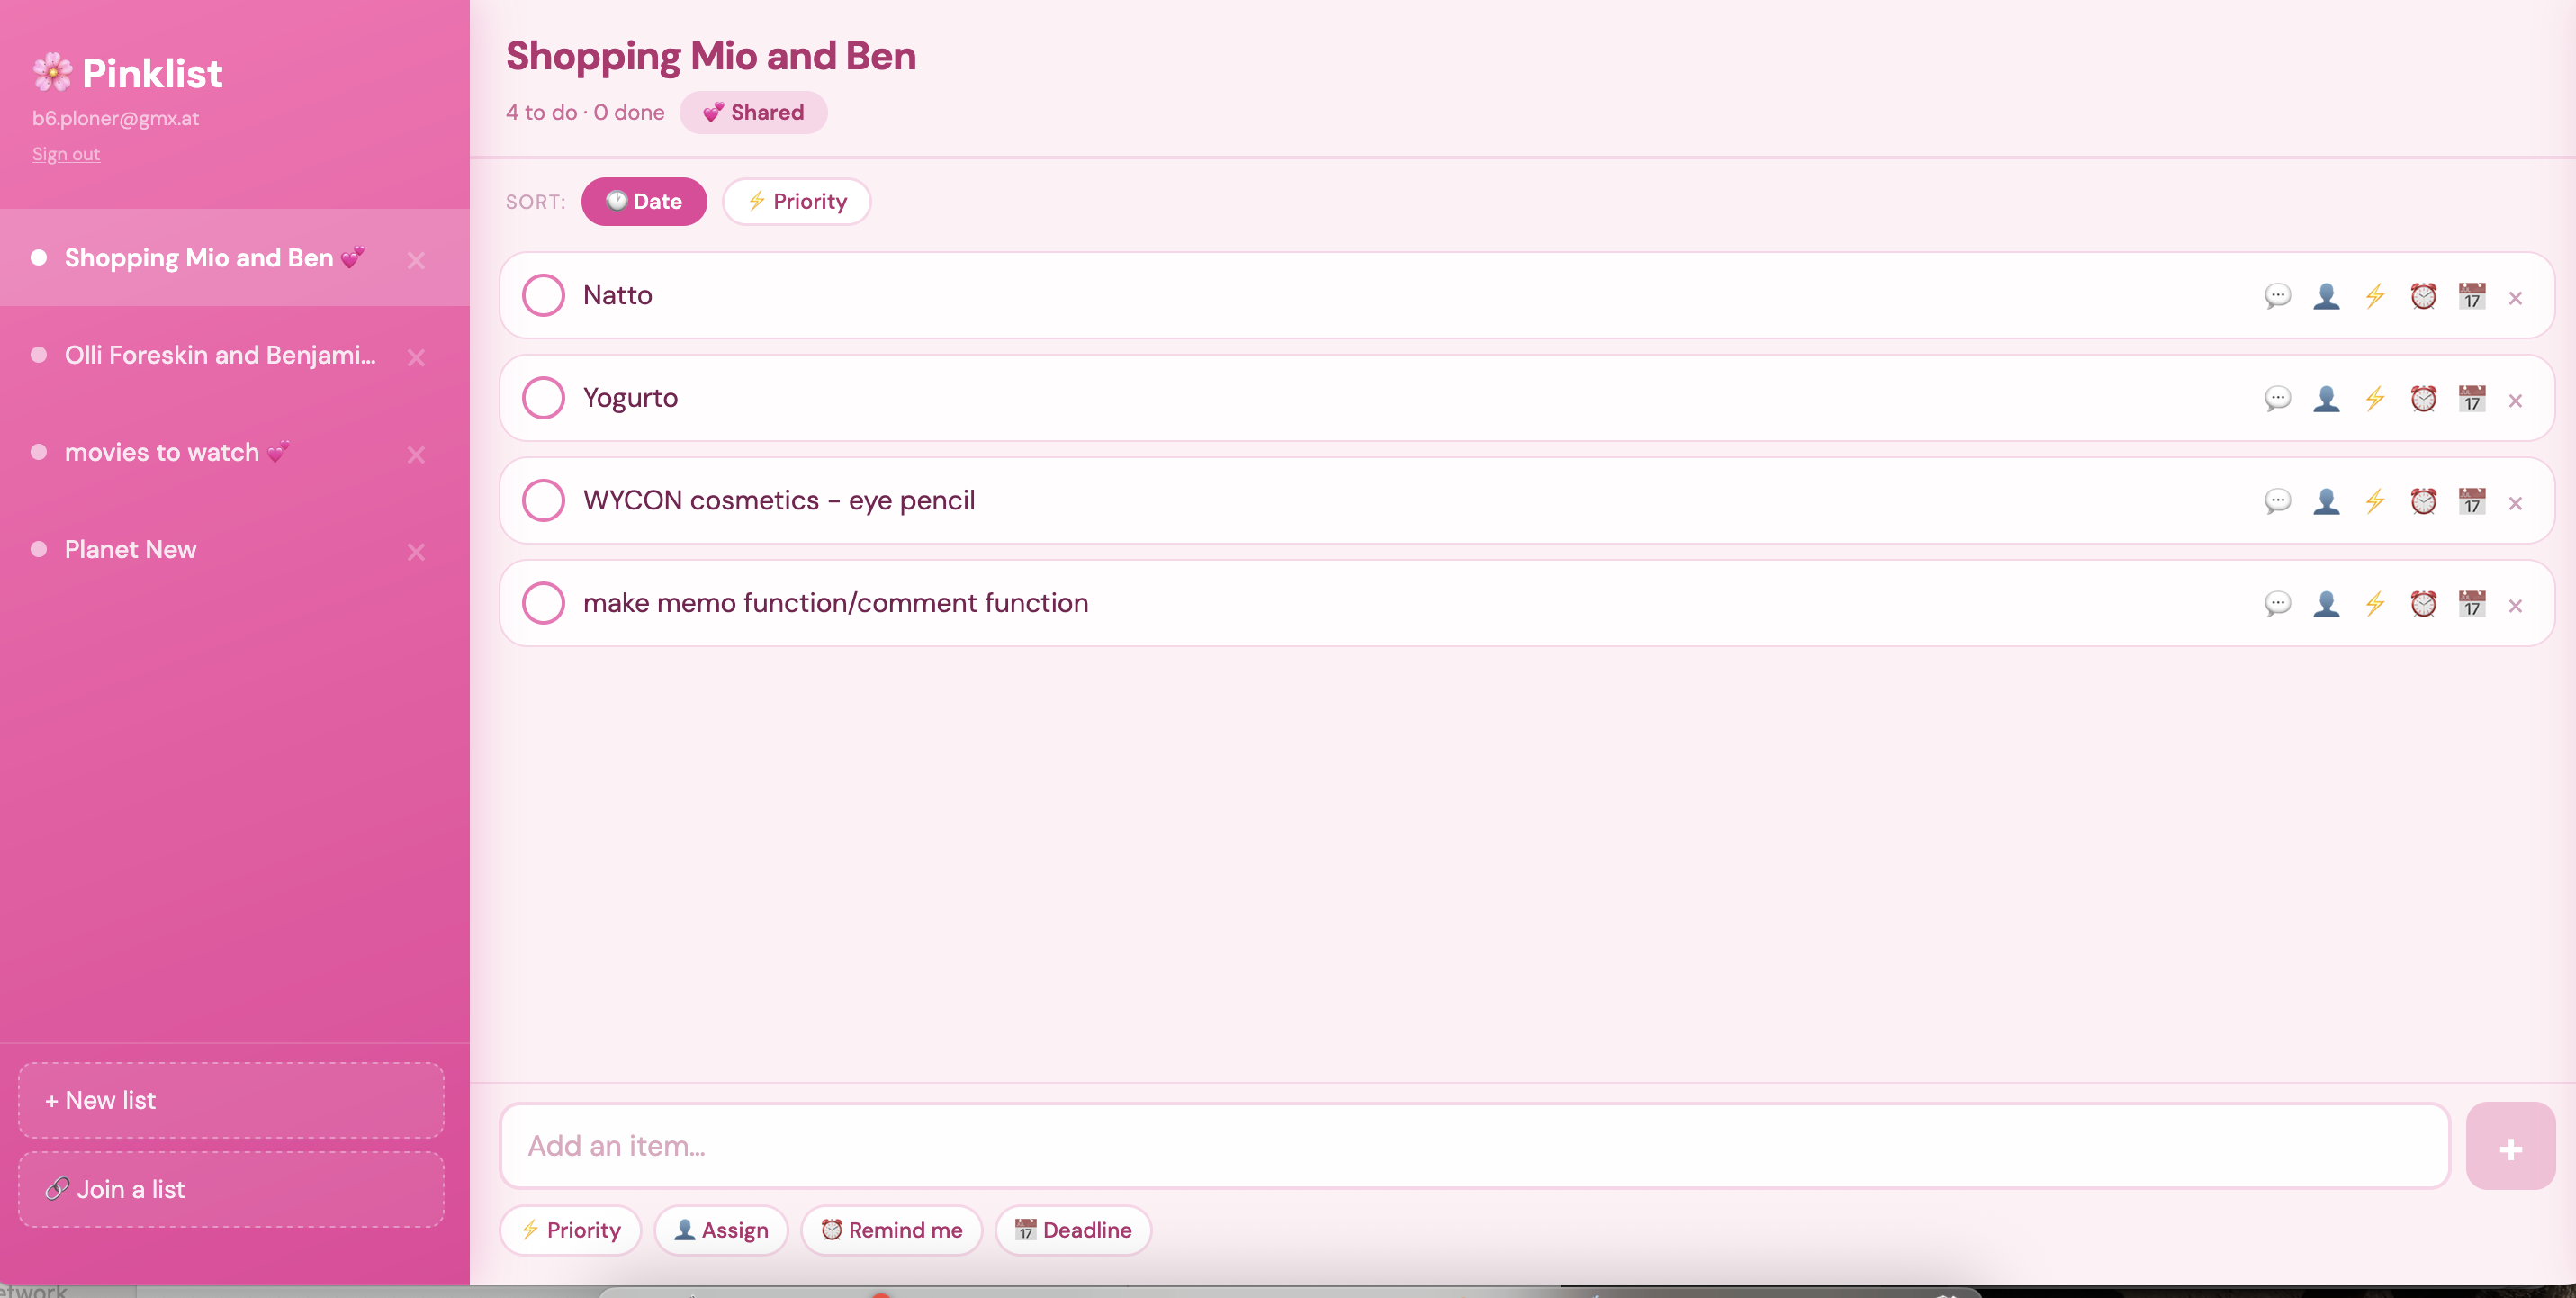Viewport: 2576px width, 1298px height.
Task: Sort items by Priority
Action: coord(796,202)
